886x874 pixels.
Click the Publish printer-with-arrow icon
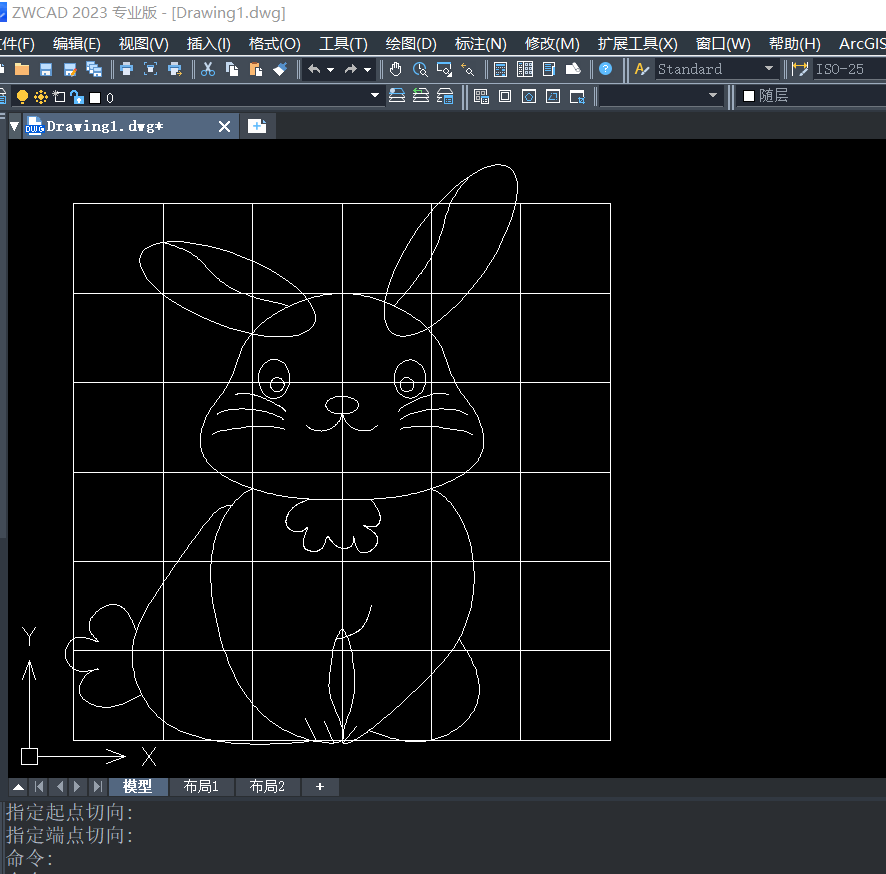175,69
